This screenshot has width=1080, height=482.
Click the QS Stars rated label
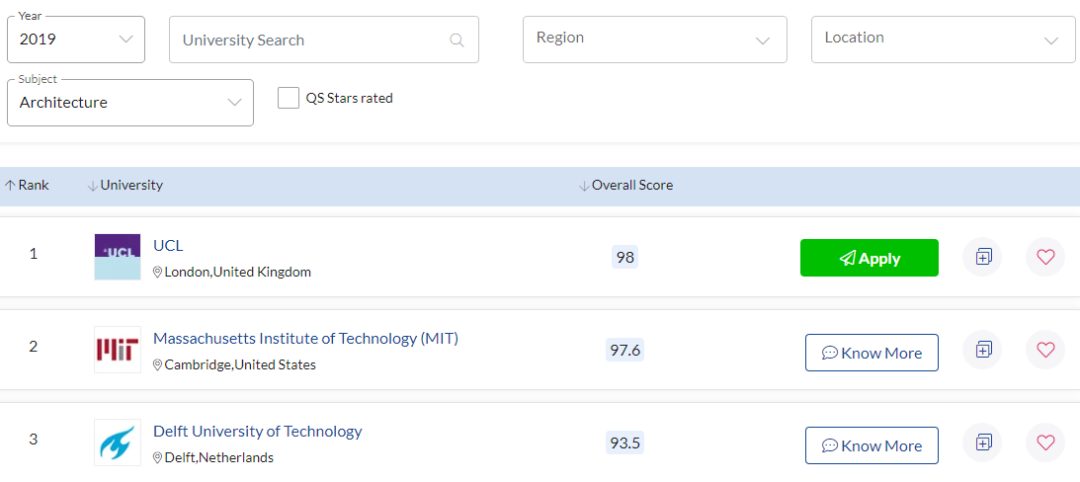[x=349, y=98]
